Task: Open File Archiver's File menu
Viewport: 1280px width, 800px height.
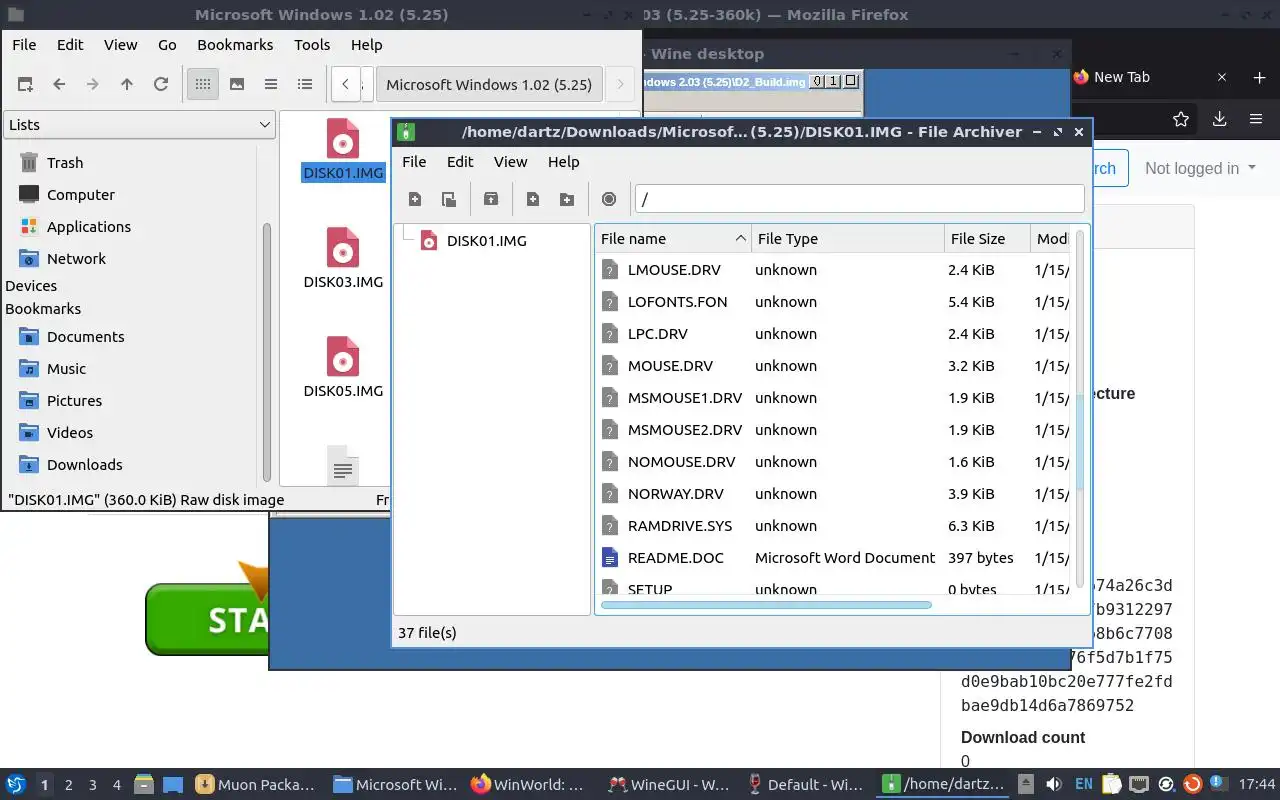Action: point(414,162)
